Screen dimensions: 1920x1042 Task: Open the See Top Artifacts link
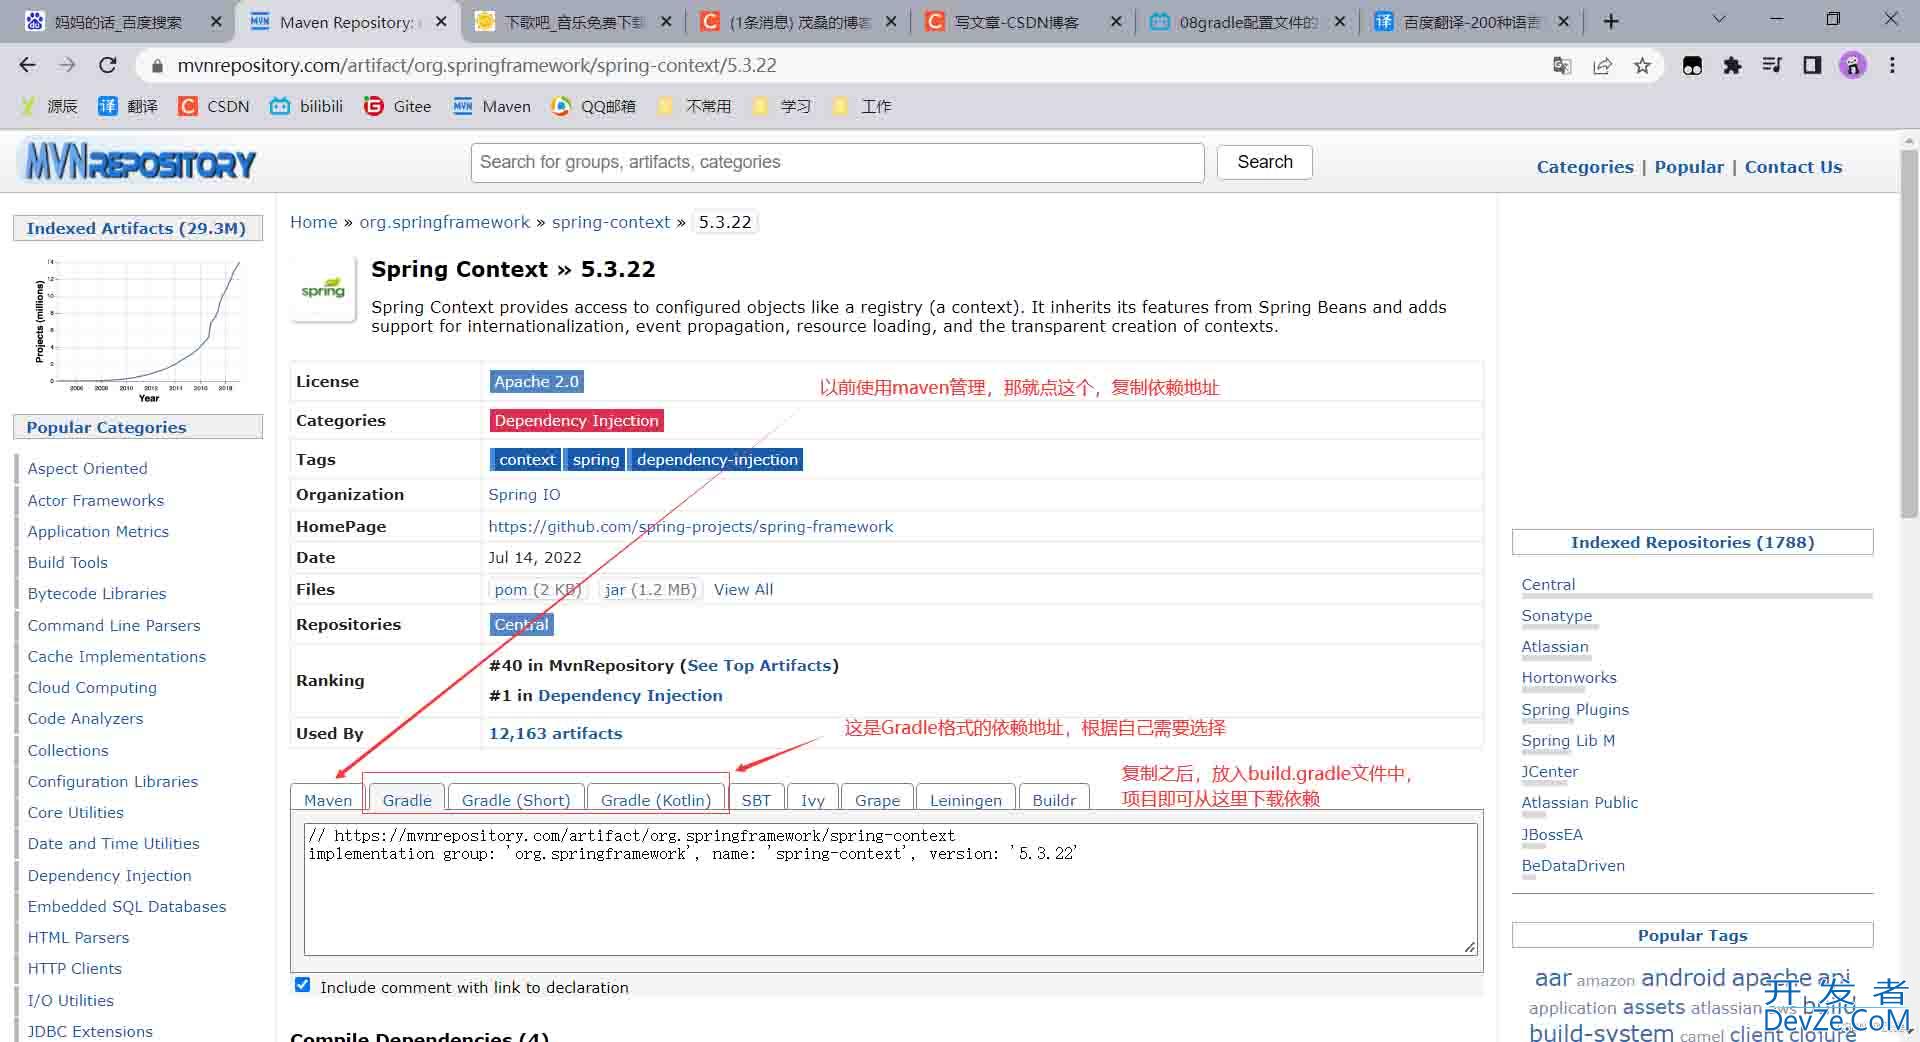pyautogui.click(x=759, y=665)
